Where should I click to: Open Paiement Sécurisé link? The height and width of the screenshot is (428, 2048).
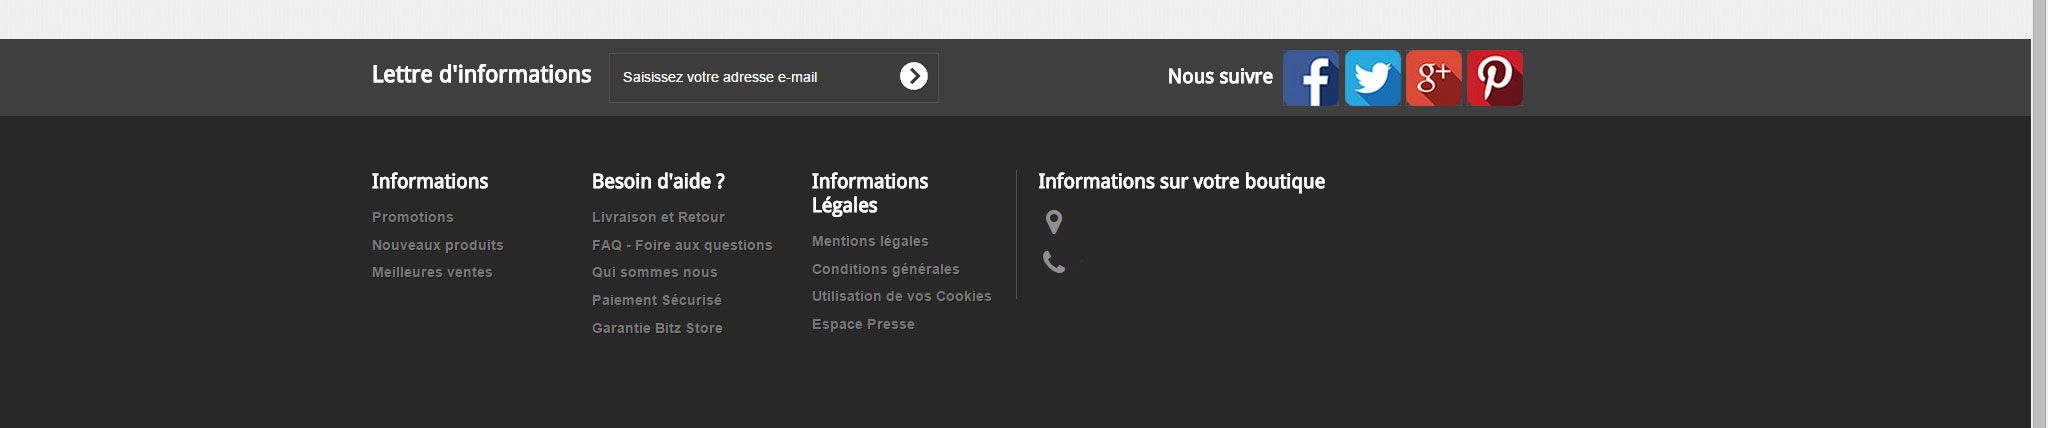pyautogui.click(x=656, y=300)
